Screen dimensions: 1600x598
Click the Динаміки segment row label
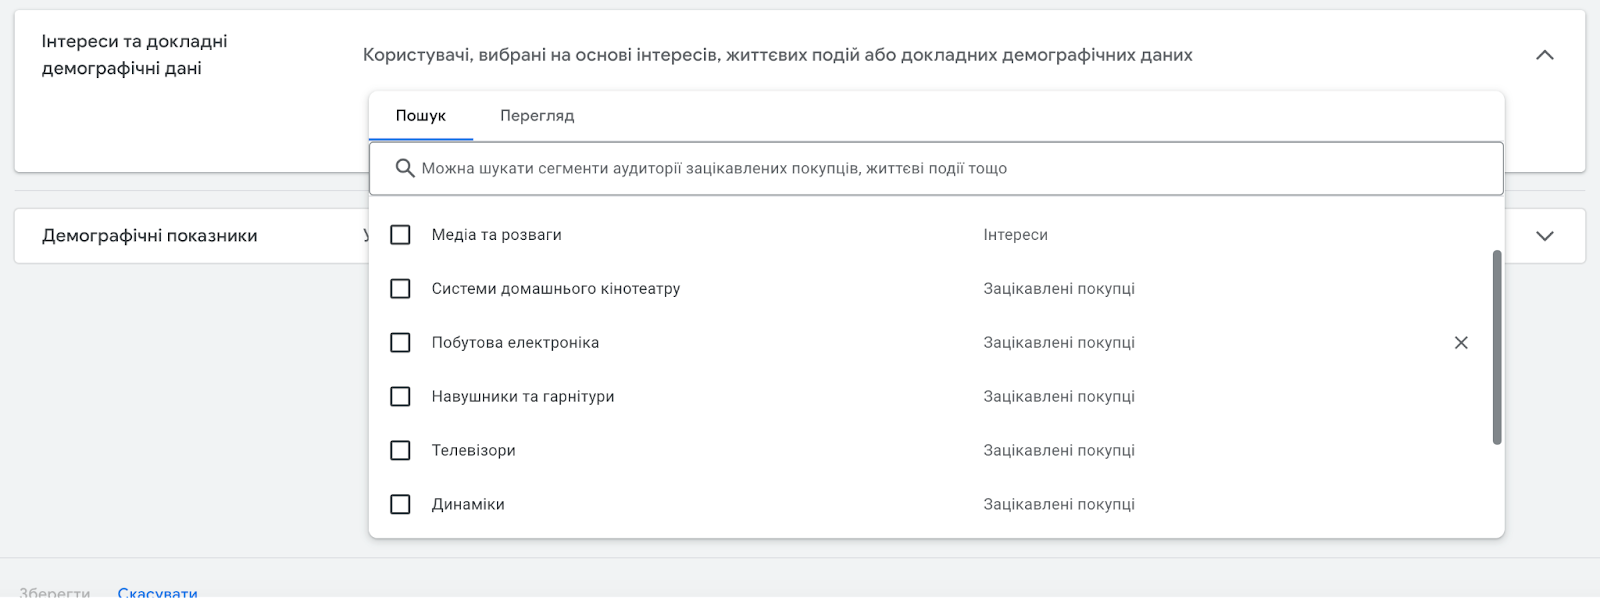468,505
